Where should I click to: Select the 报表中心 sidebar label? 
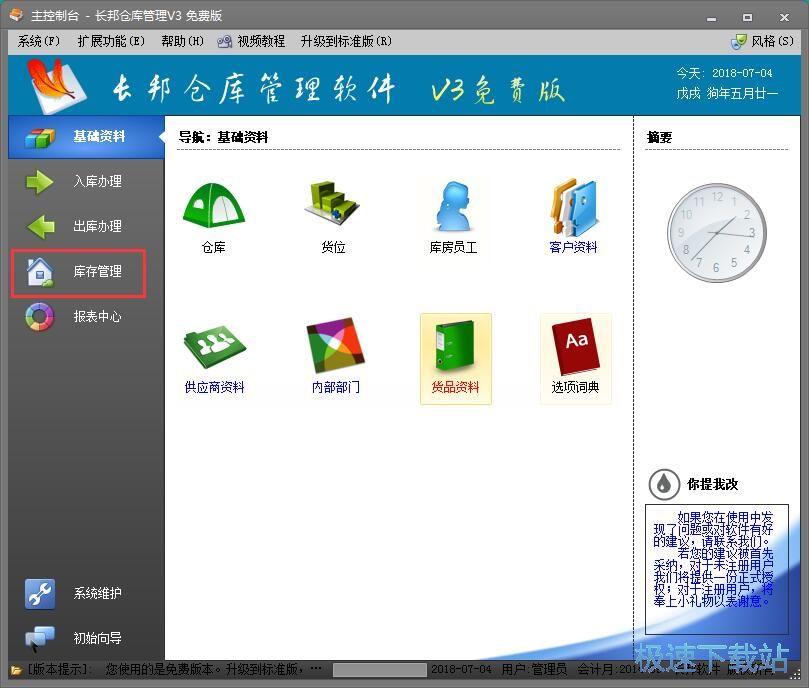tap(98, 316)
